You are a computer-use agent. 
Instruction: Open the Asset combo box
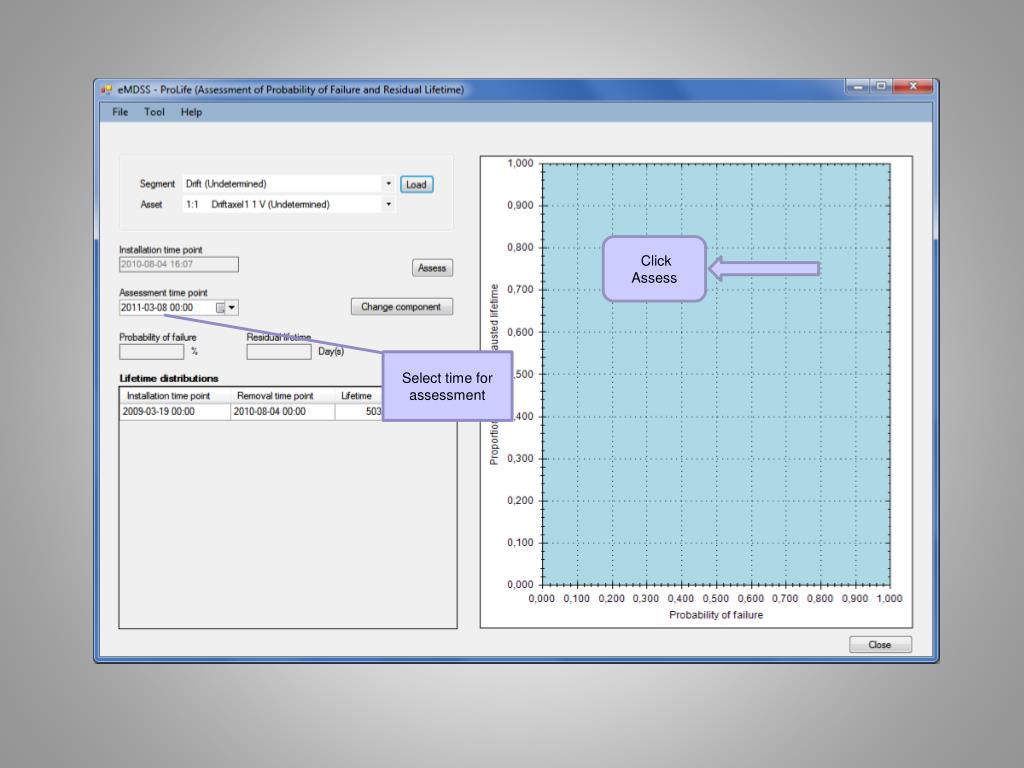click(x=388, y=204)
